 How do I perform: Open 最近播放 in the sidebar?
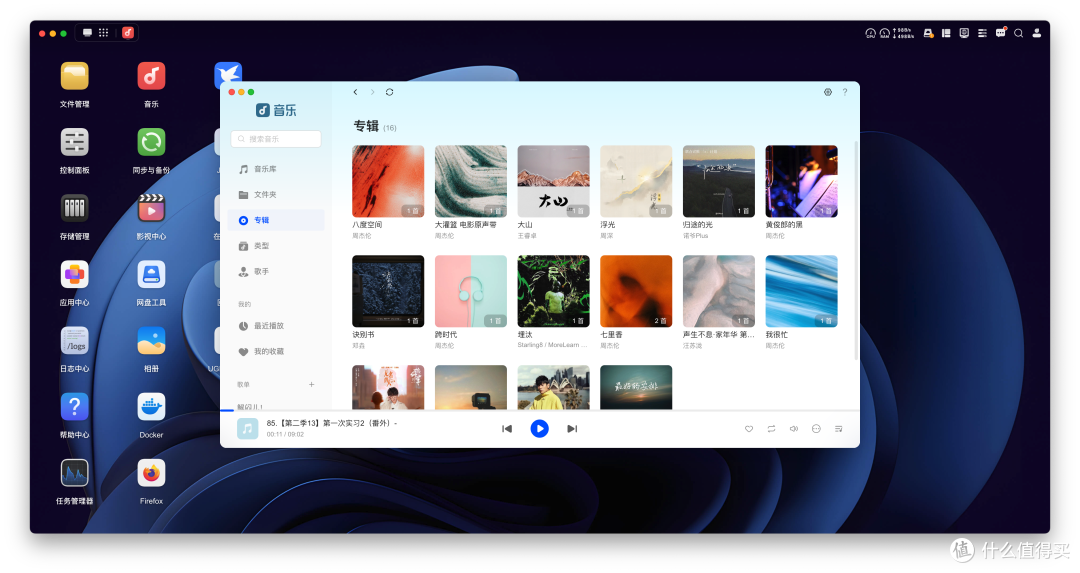click(276, 325)
